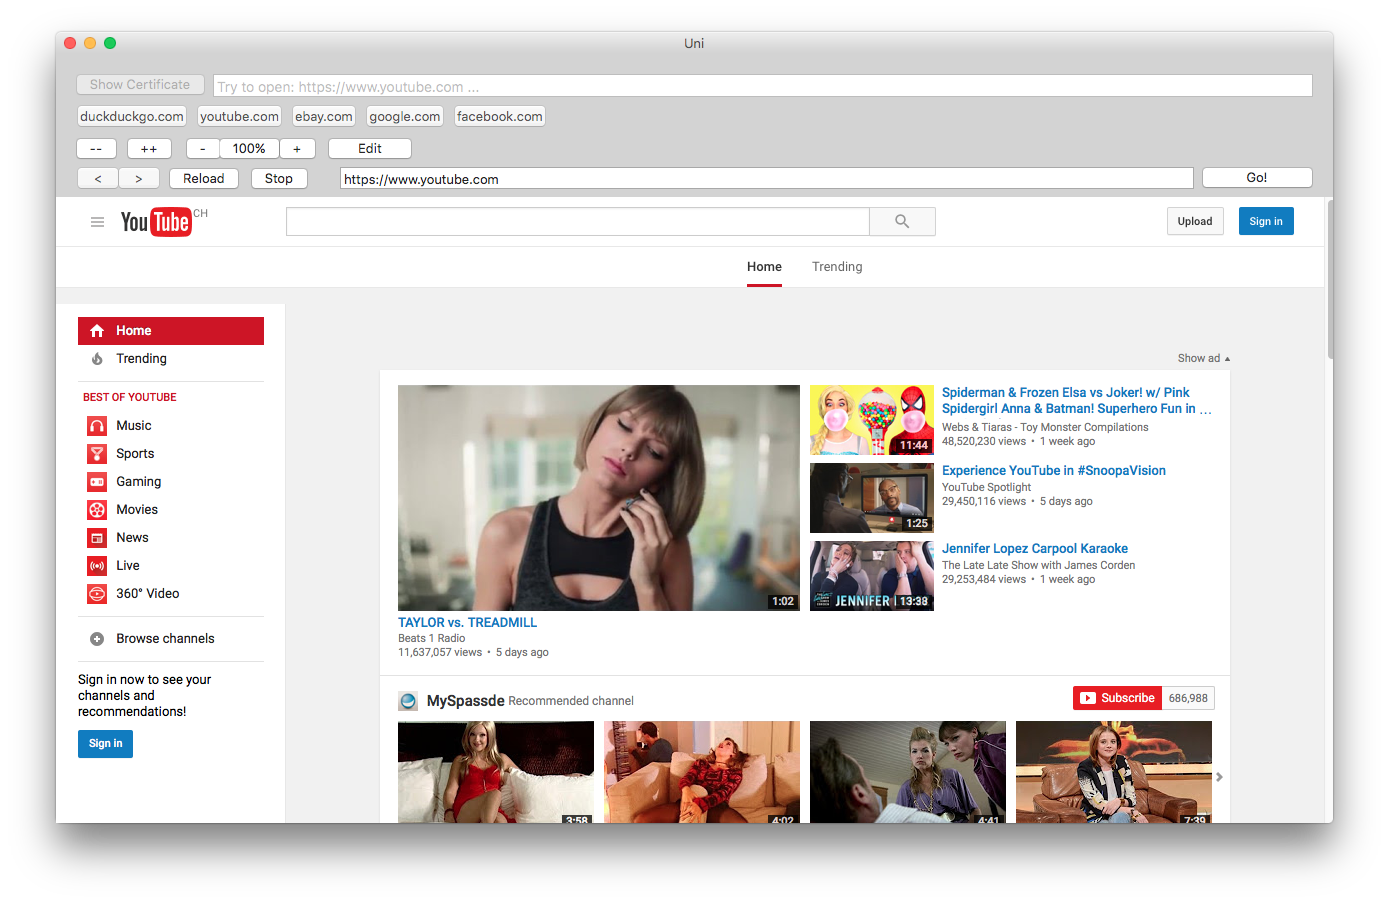
Task: Click the YouTube logo
Action: point(156,222)
